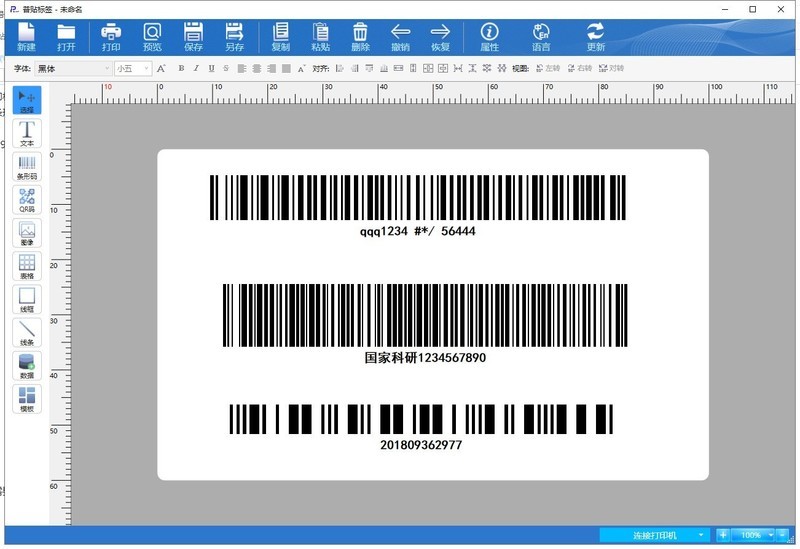Check for updates with 更新
This screenshot has height=549, width=800.
[x=595, y=37]
